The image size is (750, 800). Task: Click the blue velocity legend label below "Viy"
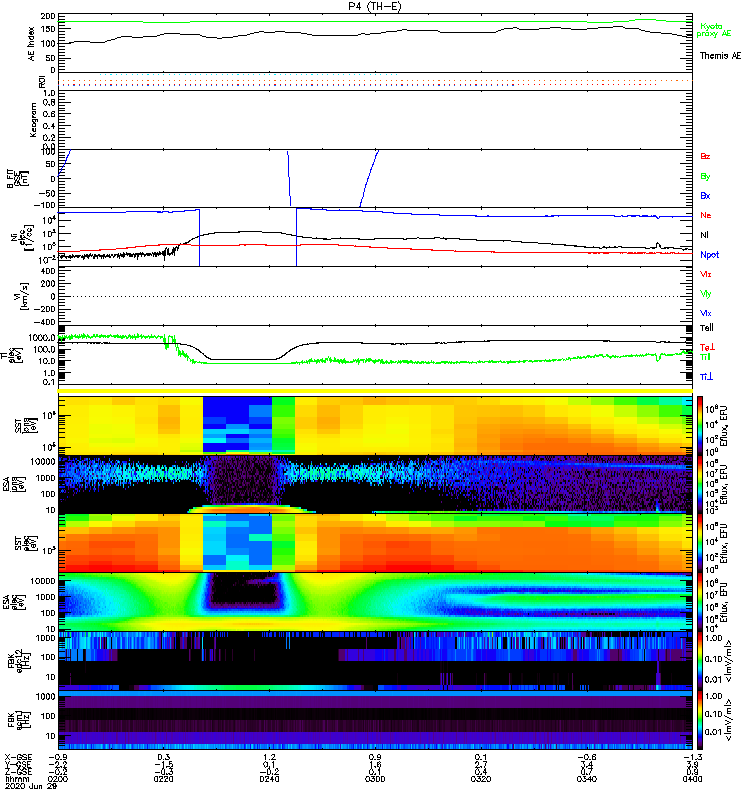tap(706, 313)
